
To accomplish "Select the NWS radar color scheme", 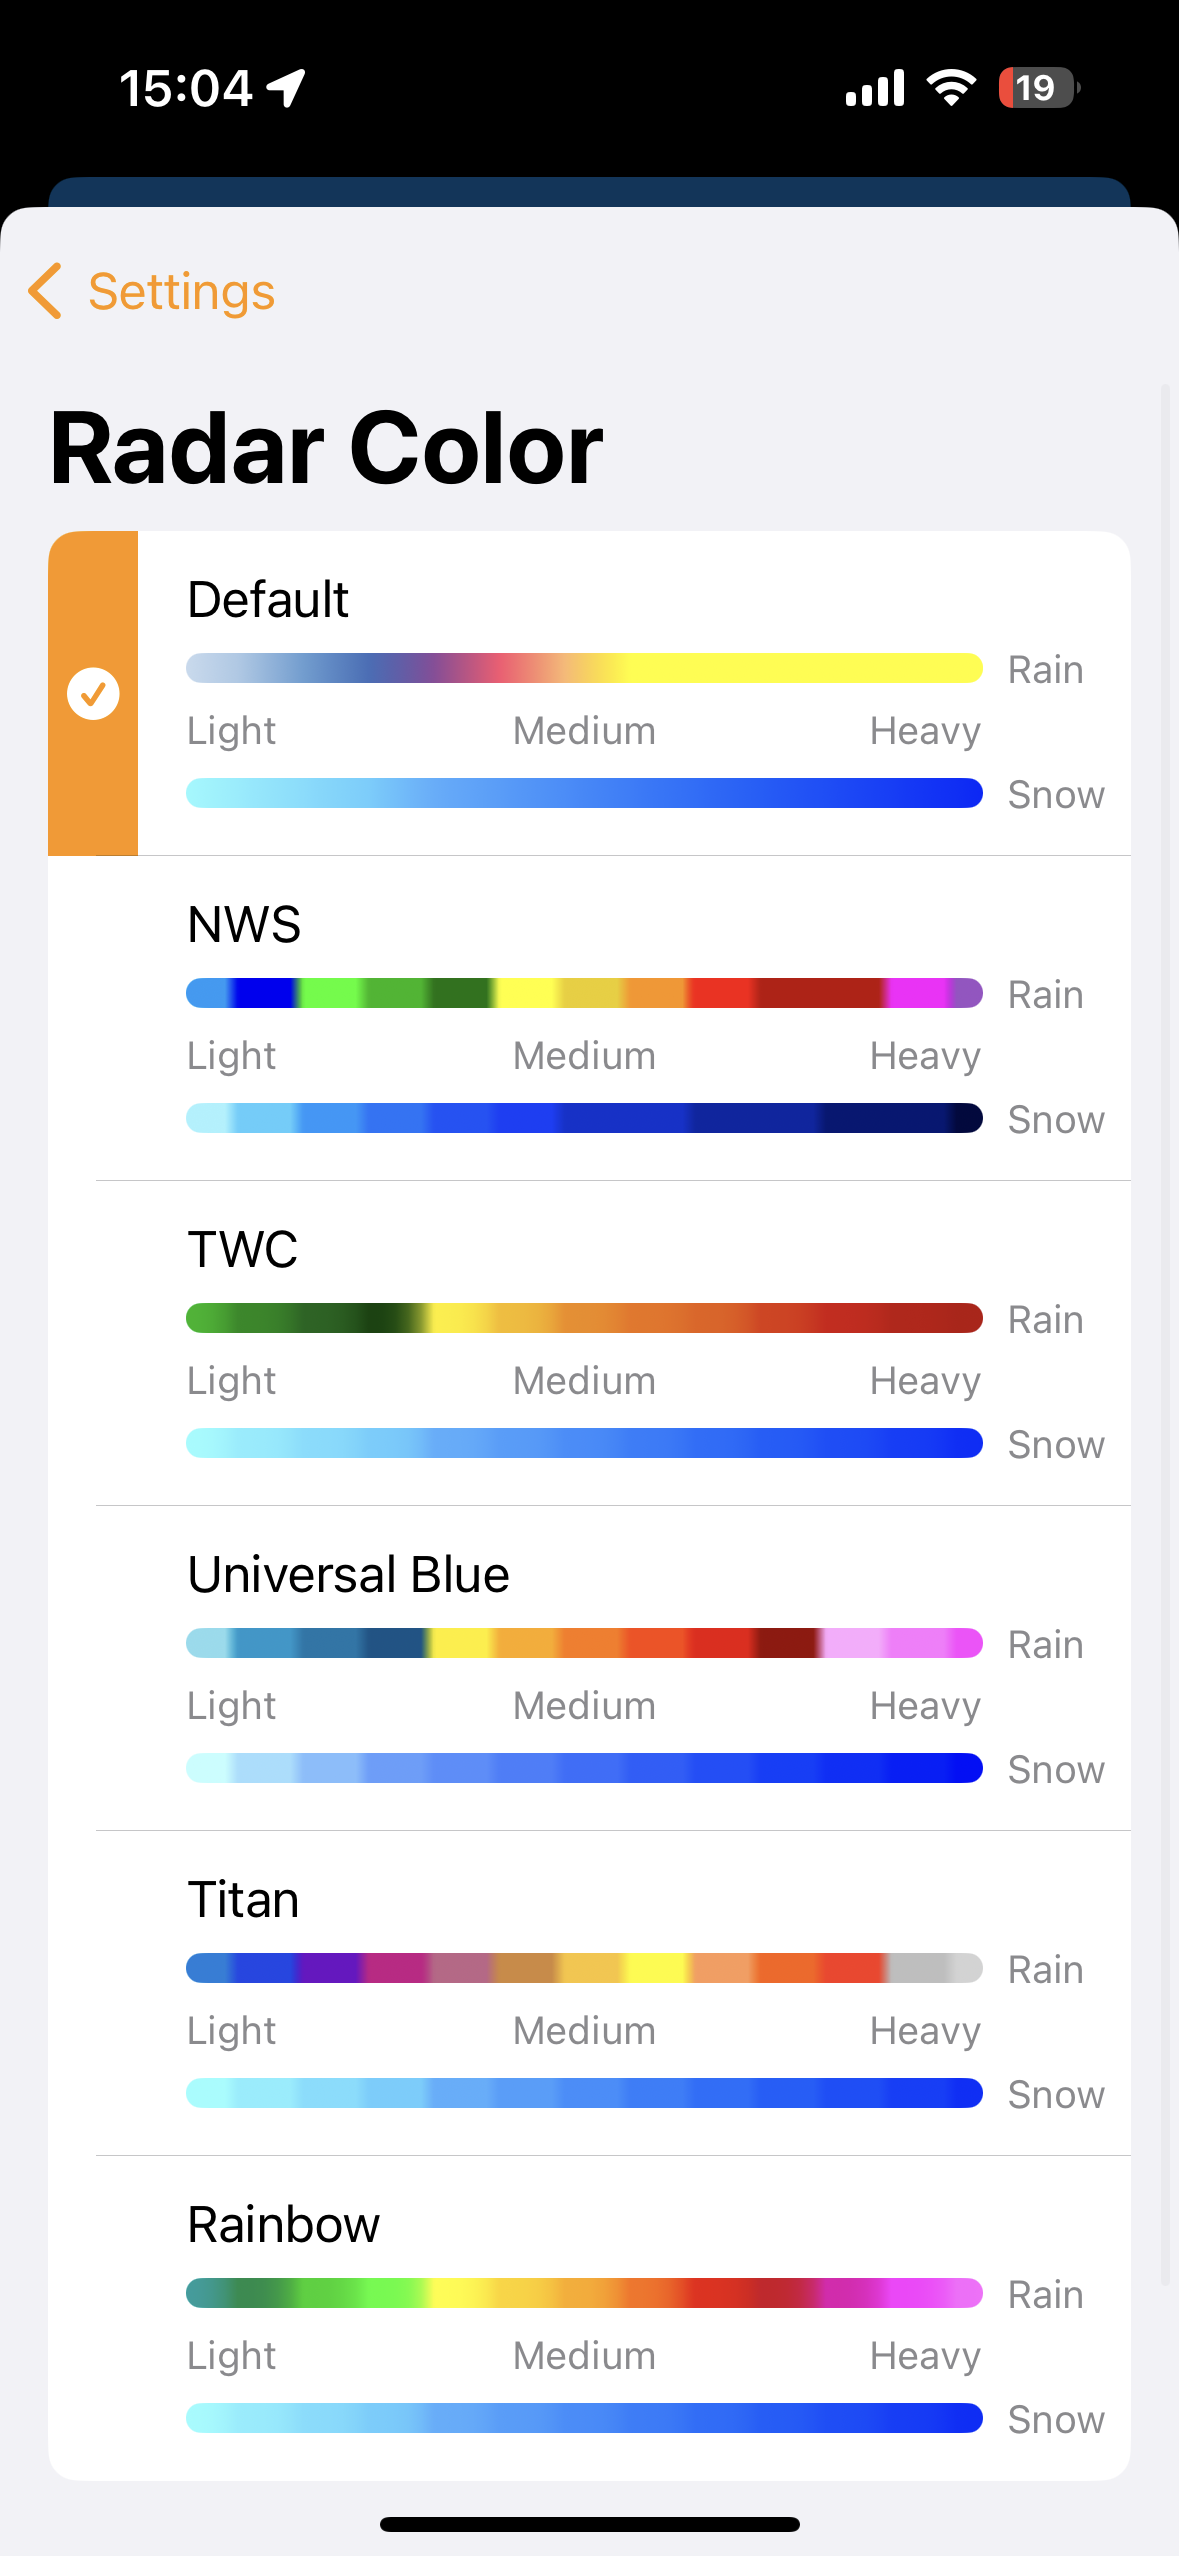I will (x=244, y=924).
